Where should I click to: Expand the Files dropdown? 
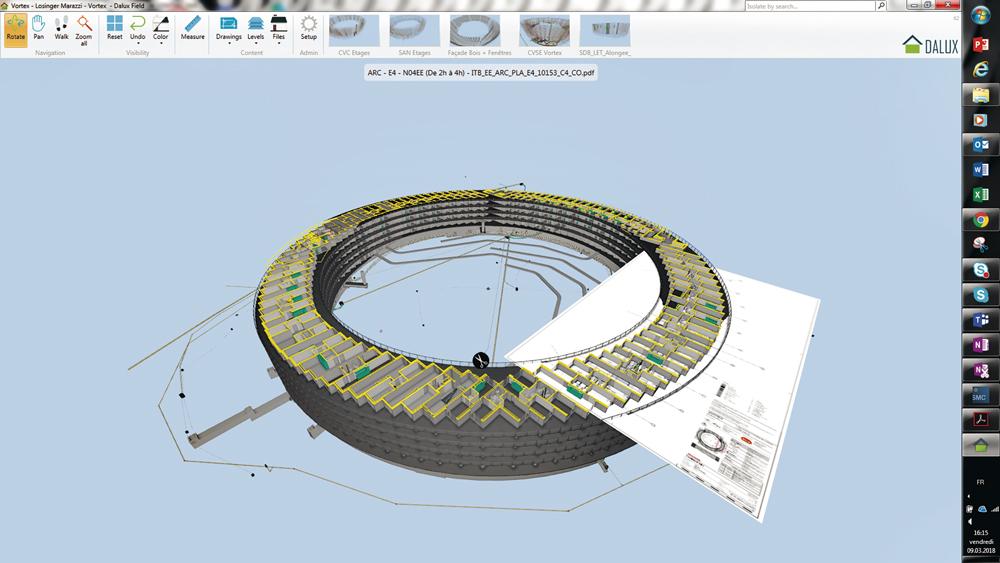point(279,30)
